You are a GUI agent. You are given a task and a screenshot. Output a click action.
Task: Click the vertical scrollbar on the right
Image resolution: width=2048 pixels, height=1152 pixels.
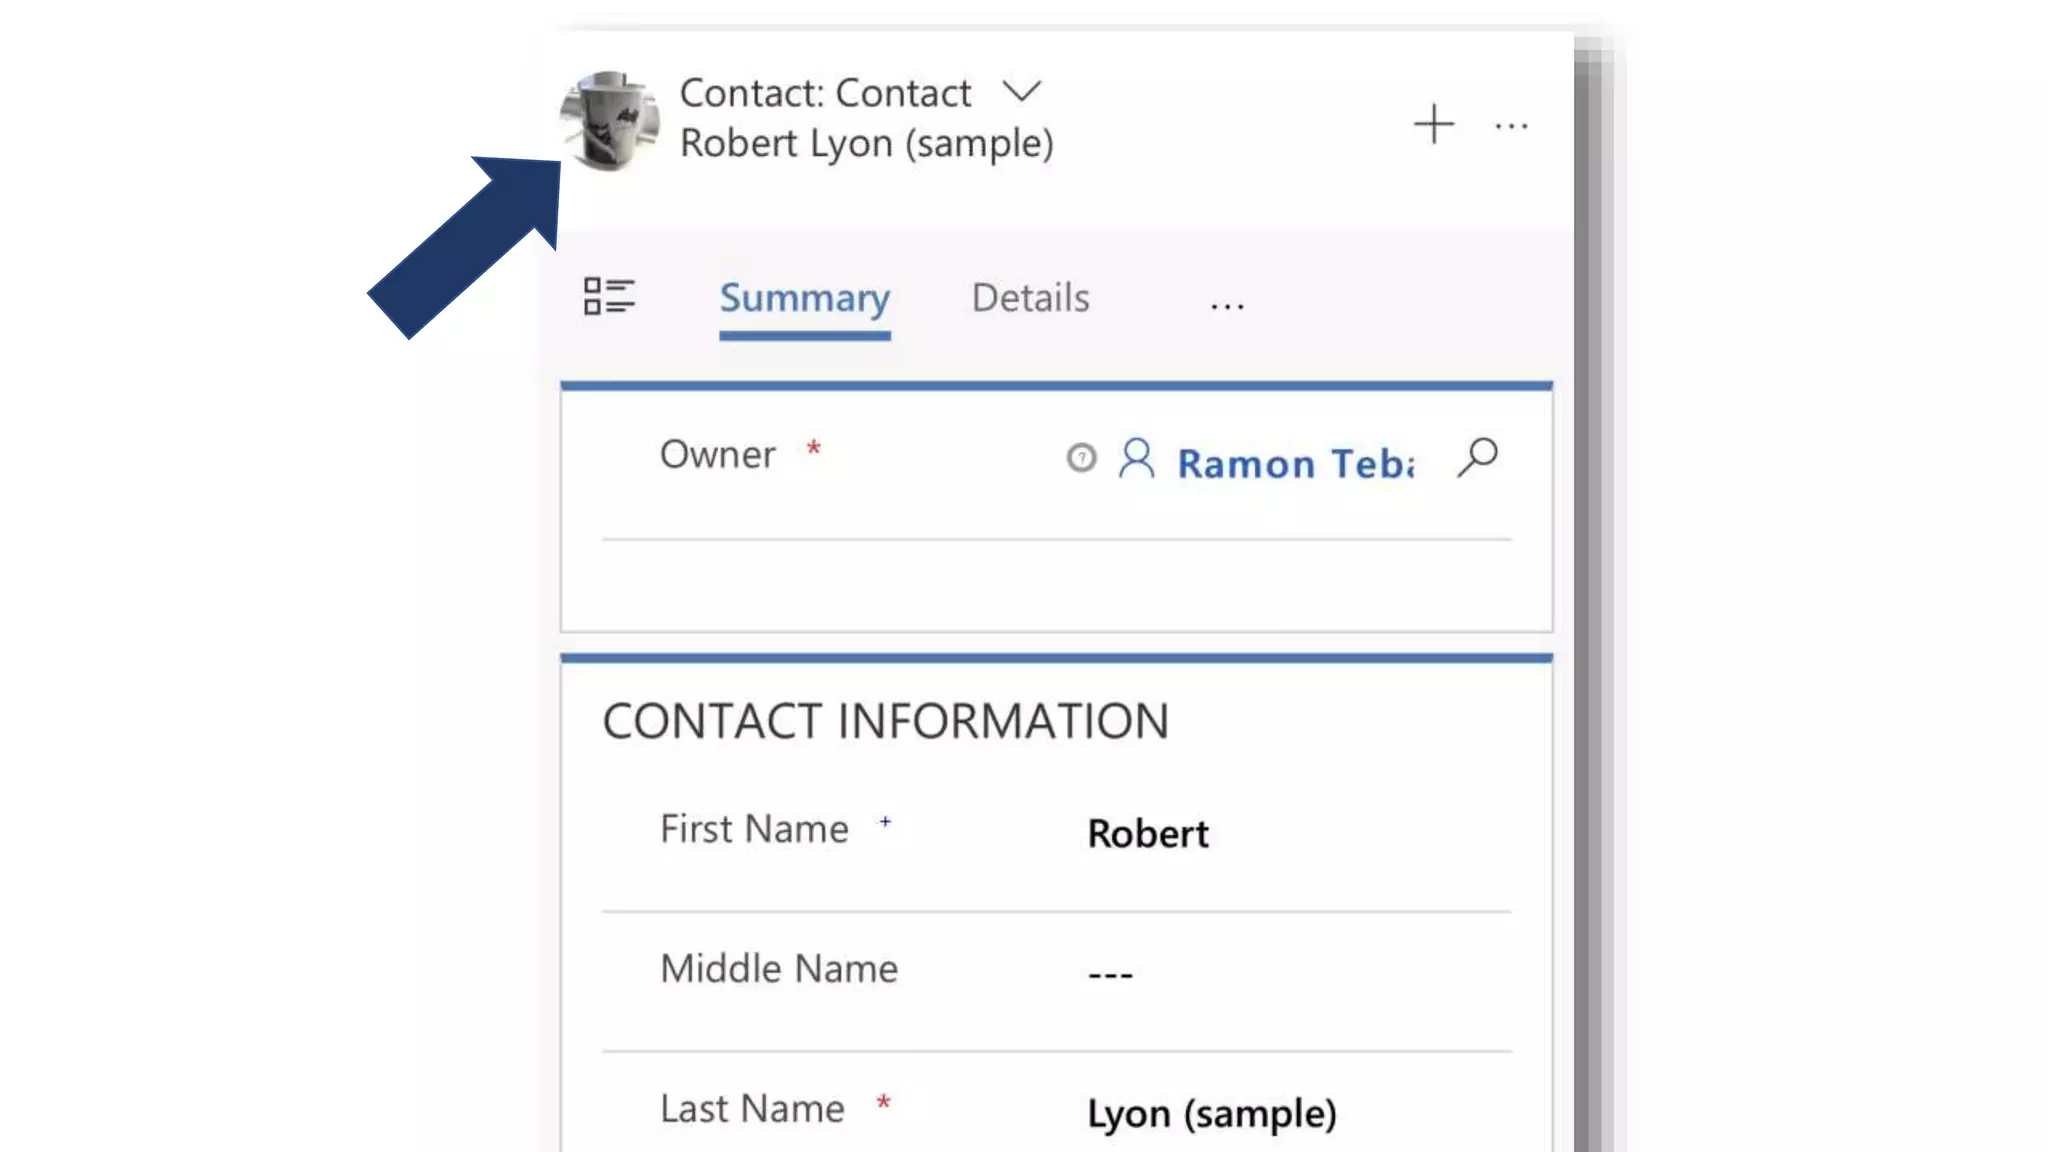1593,600
